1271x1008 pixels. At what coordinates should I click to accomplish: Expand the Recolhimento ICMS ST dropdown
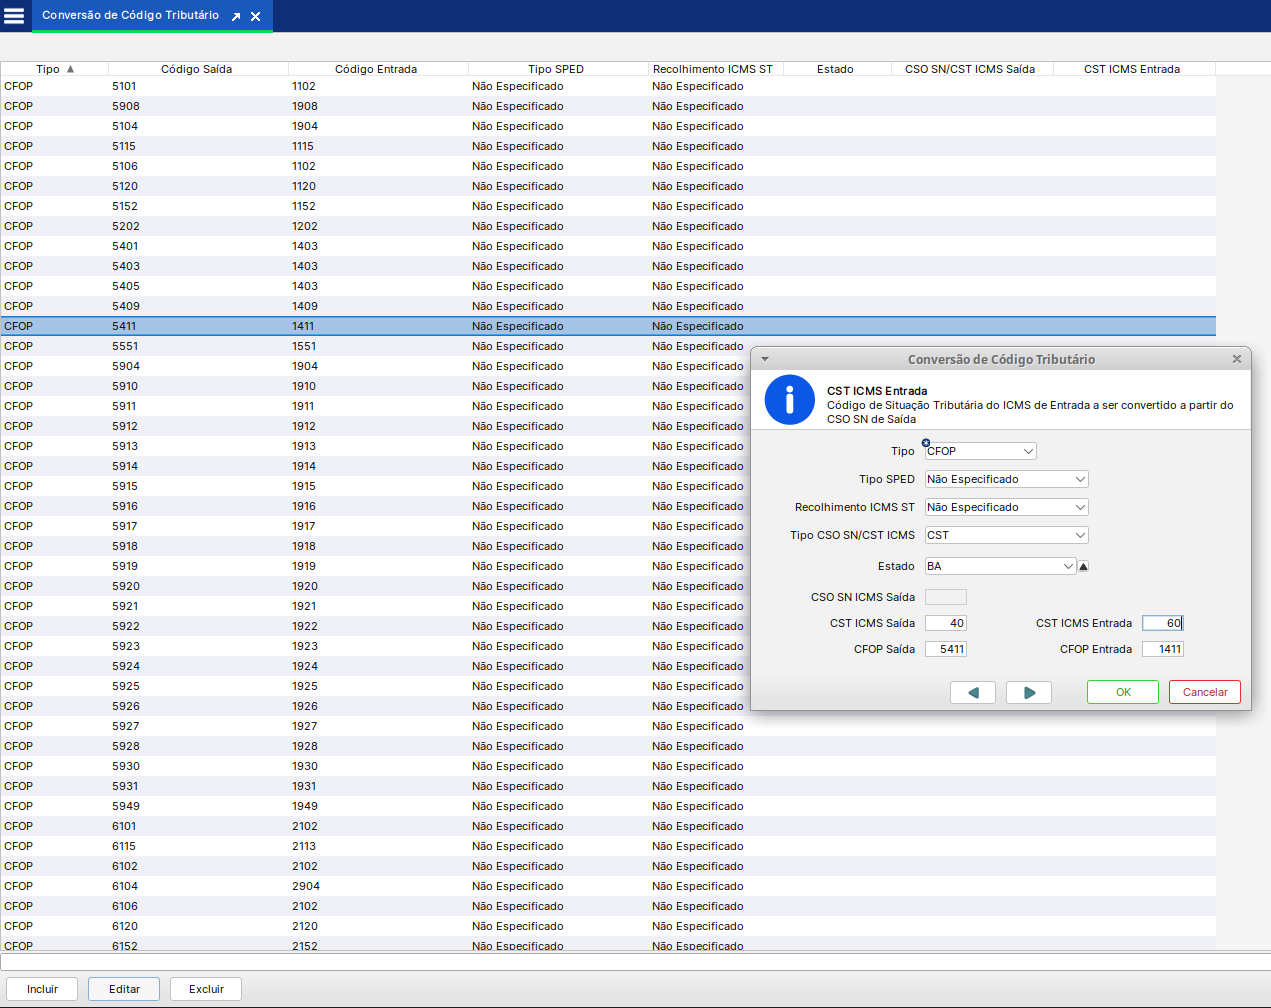pos(1006,508)
